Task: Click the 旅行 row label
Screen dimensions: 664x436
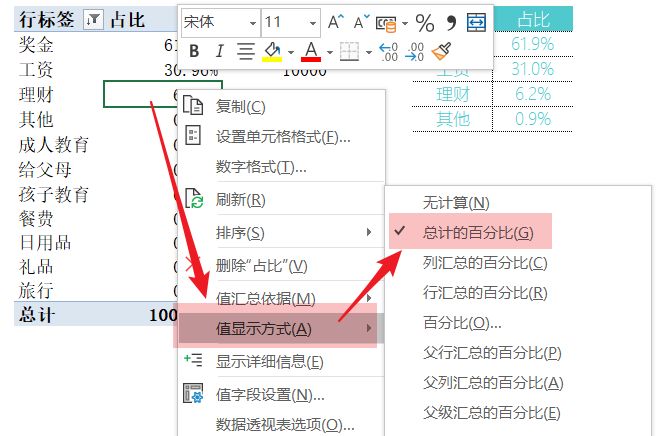Action: click(x=36, y=291)
